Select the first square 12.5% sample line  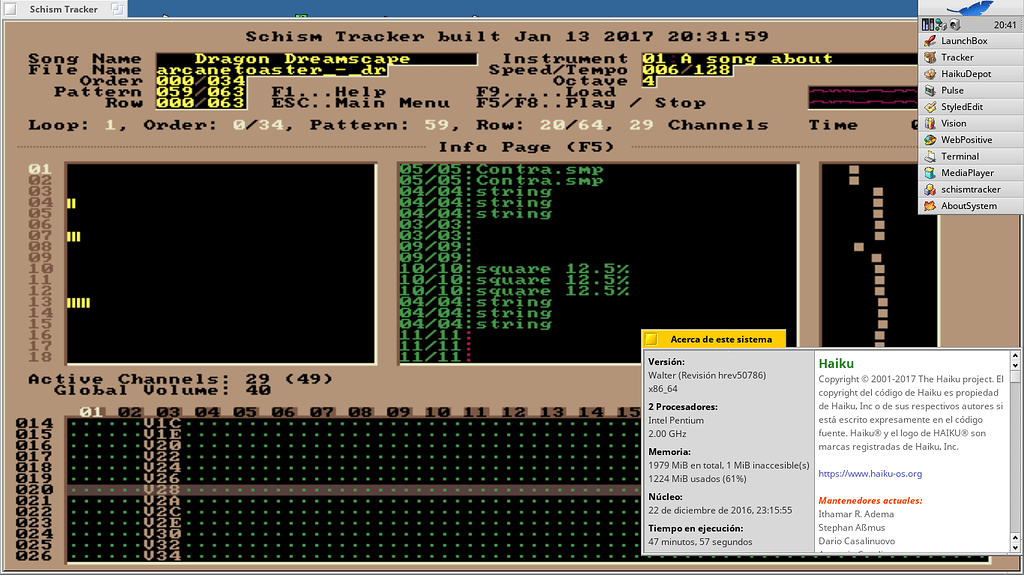tap(514, 269)
